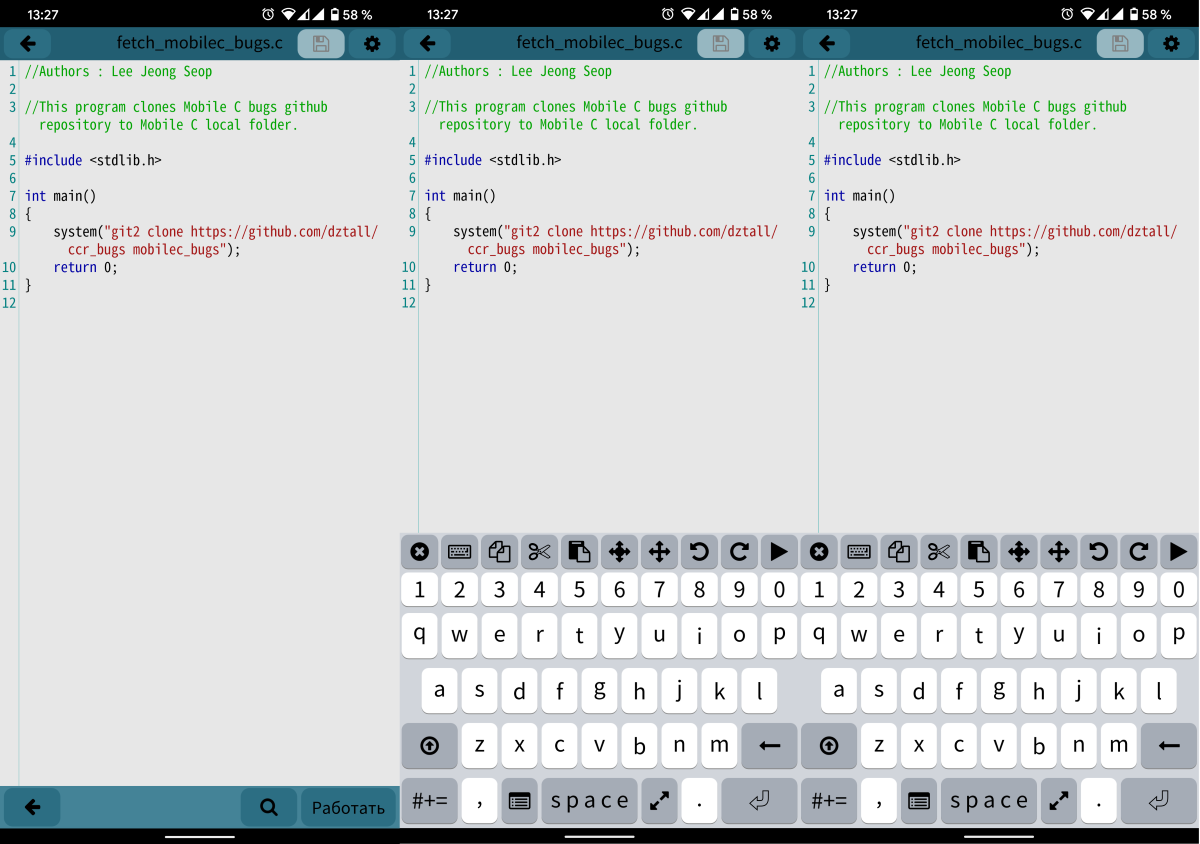Save the file fetch_mobilec_bugs.c
This screenshot has width=1200, height=844.
click(x=321, y=43)
